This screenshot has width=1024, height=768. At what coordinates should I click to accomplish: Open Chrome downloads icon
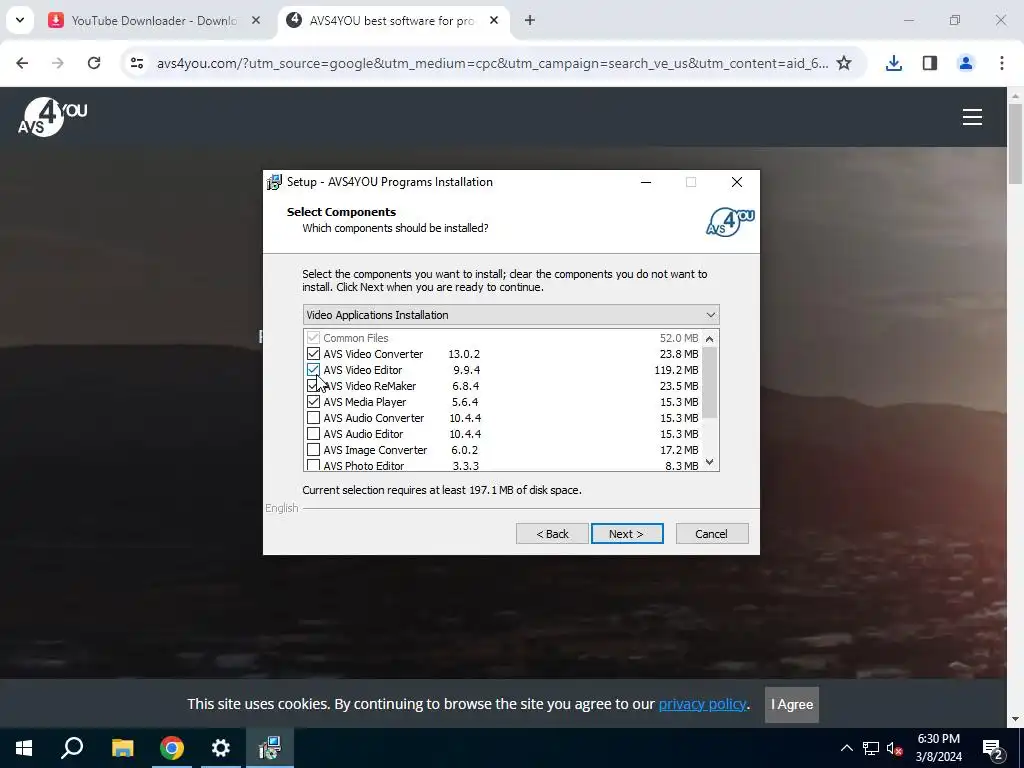pos(893,63)
